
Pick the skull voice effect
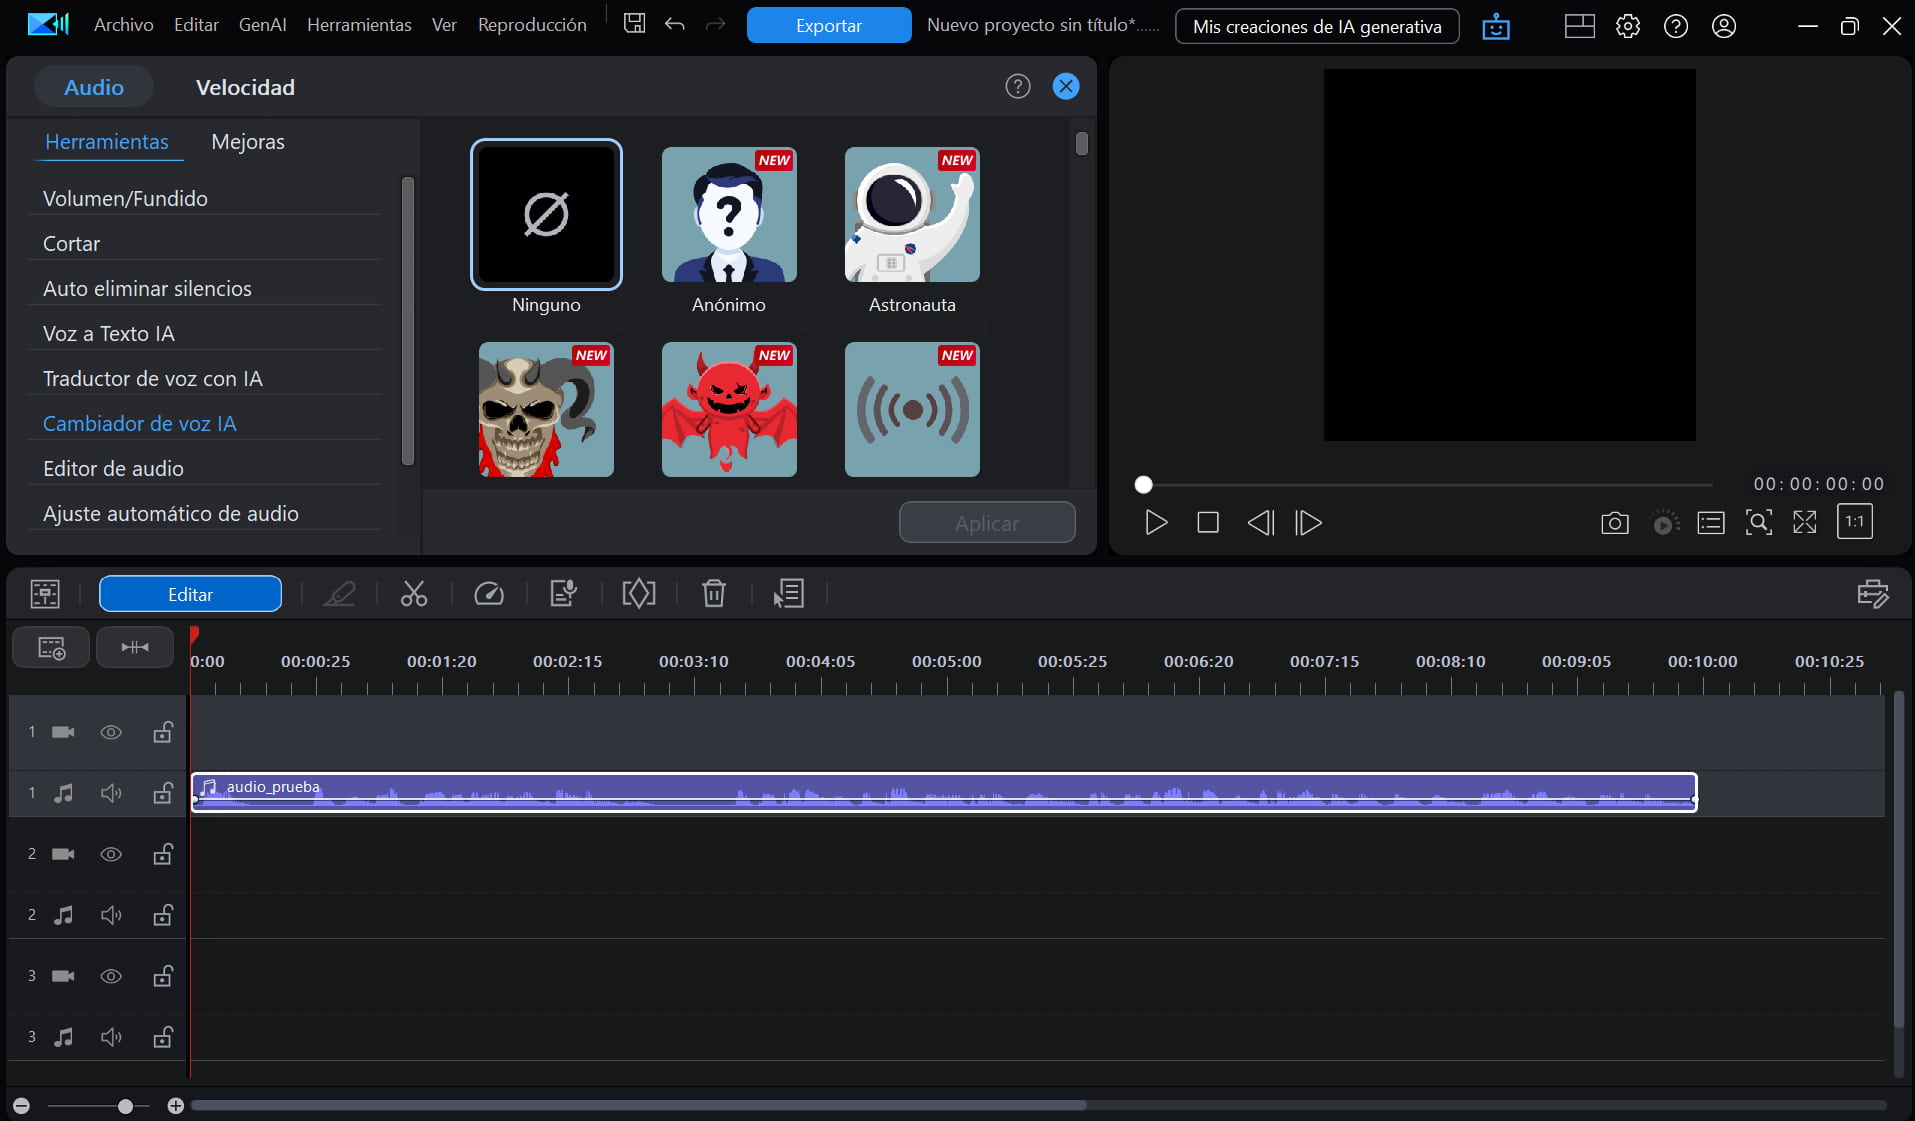pos(546,409)
